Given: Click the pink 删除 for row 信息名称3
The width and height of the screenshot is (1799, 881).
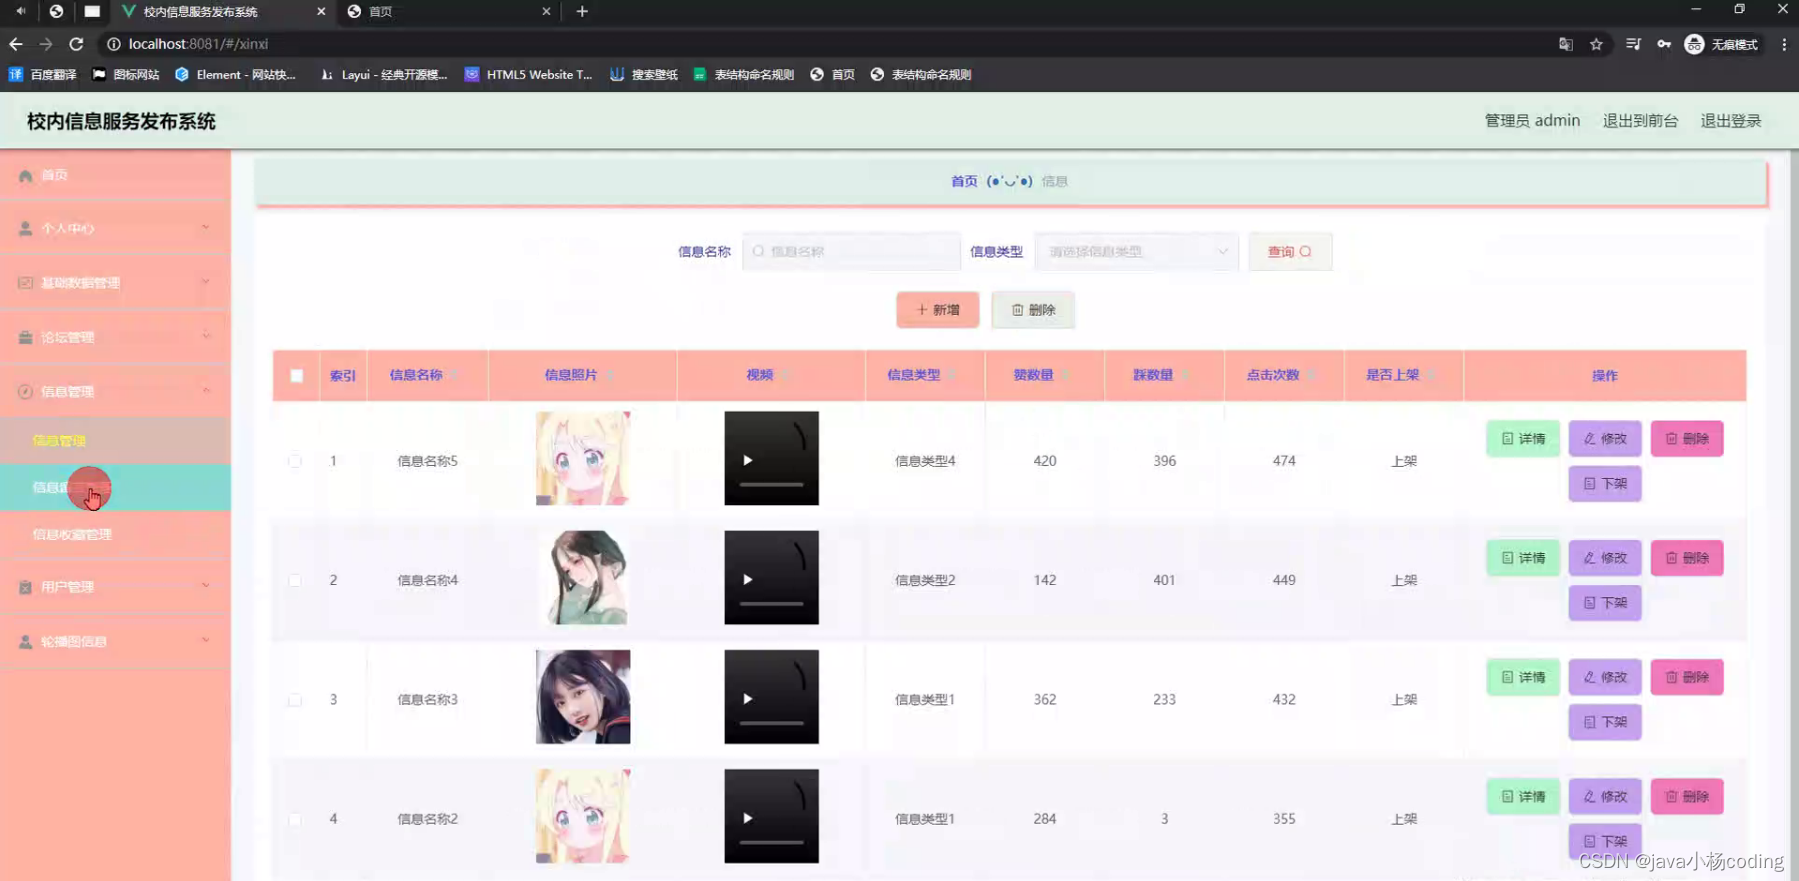Looking at the screenshot, I should coord(1687,677).
